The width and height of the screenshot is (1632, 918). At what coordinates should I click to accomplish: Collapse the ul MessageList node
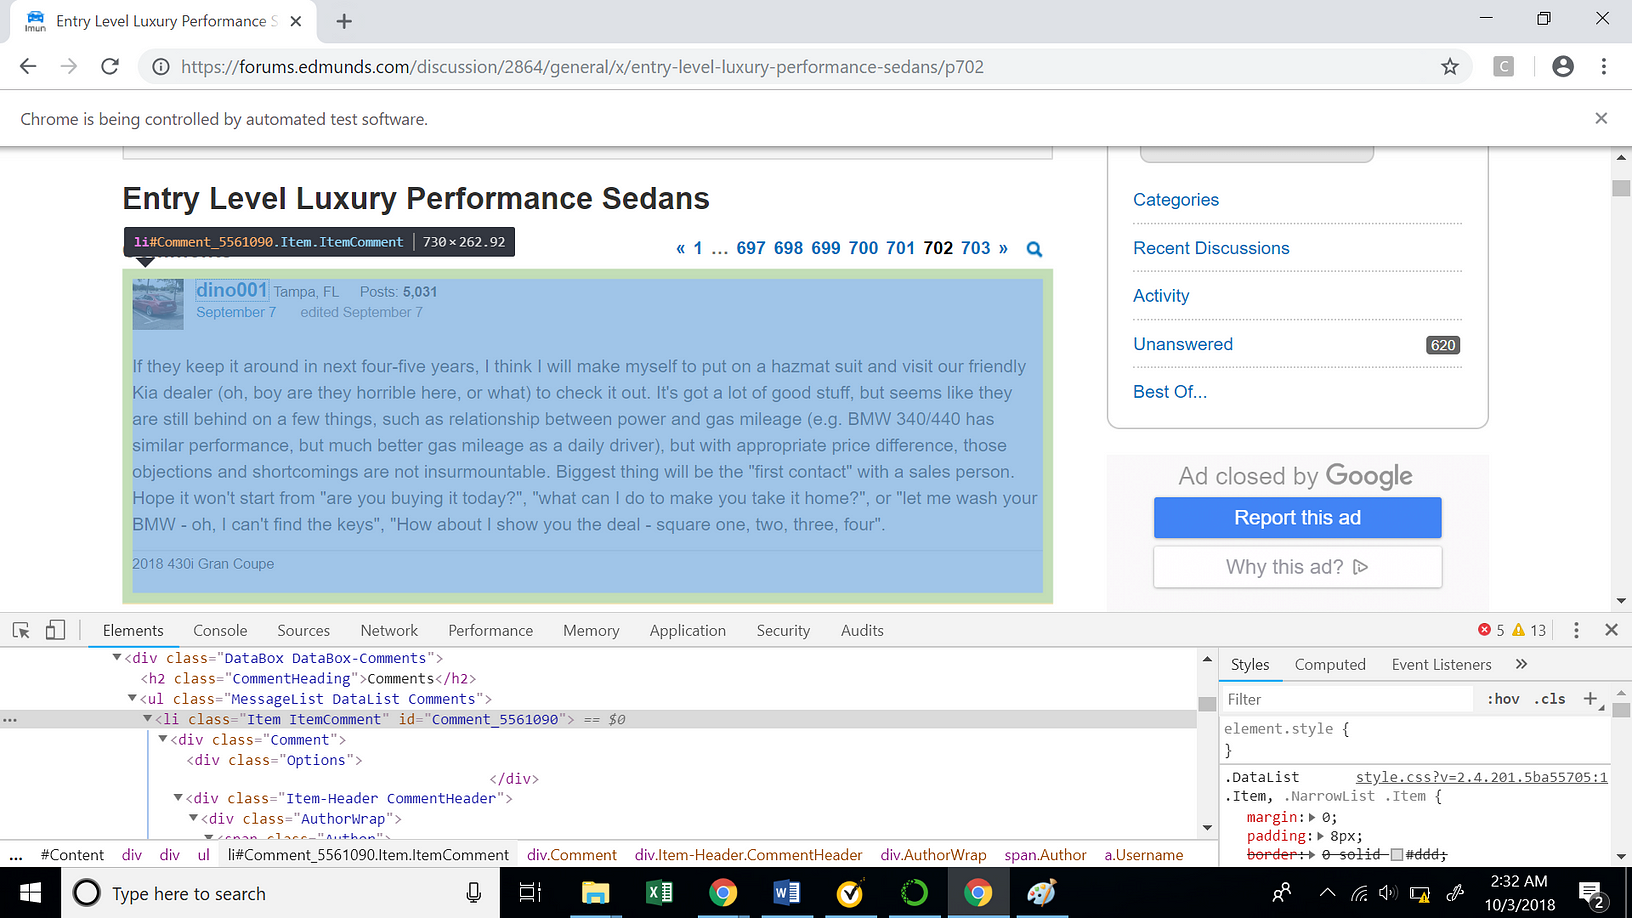132,699
